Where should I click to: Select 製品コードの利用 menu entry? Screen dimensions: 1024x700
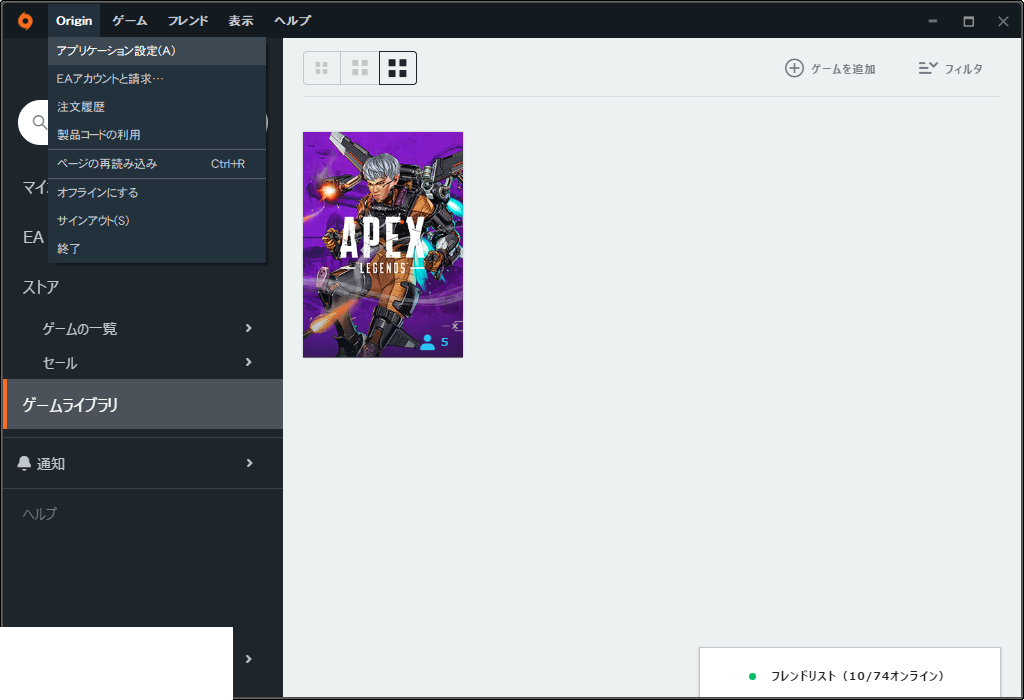click(157, 135)
